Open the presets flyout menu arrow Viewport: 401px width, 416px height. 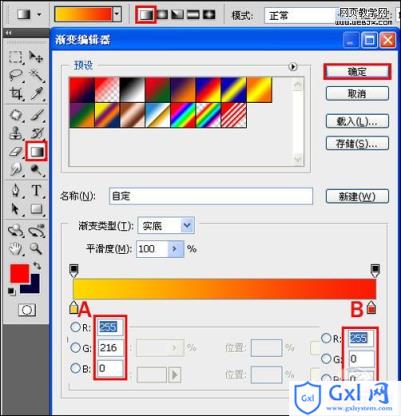coord(293,67)
